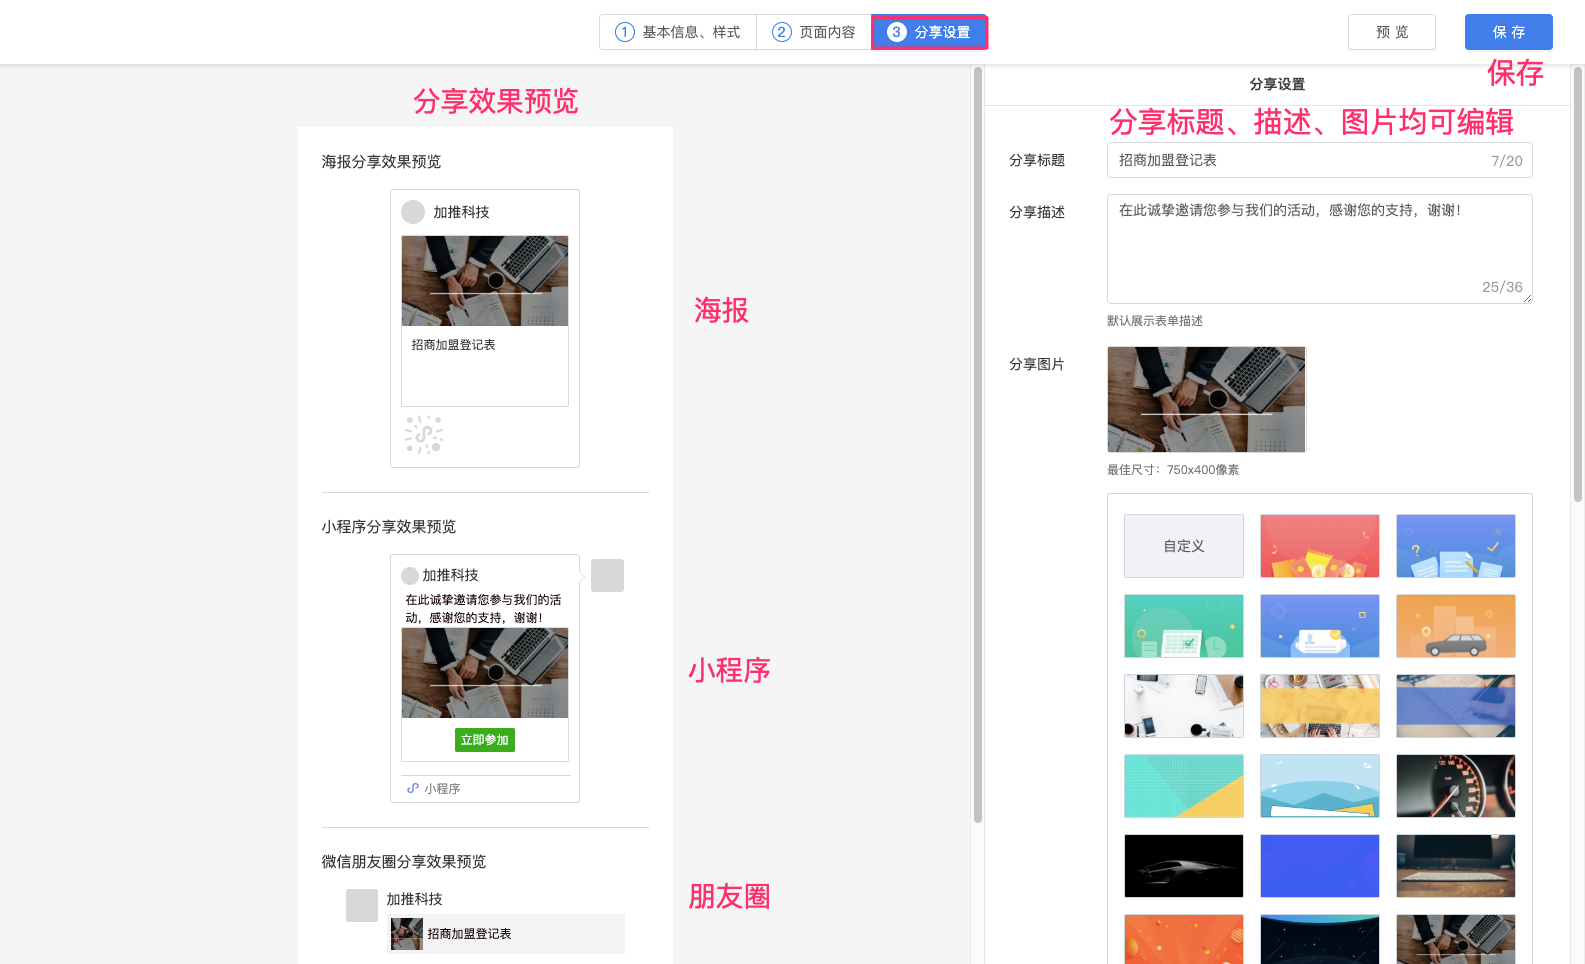Select the black car silhouette image
Image resolution: width=1585 pixels, height=964 pixels.
(x=1184, y=866)
